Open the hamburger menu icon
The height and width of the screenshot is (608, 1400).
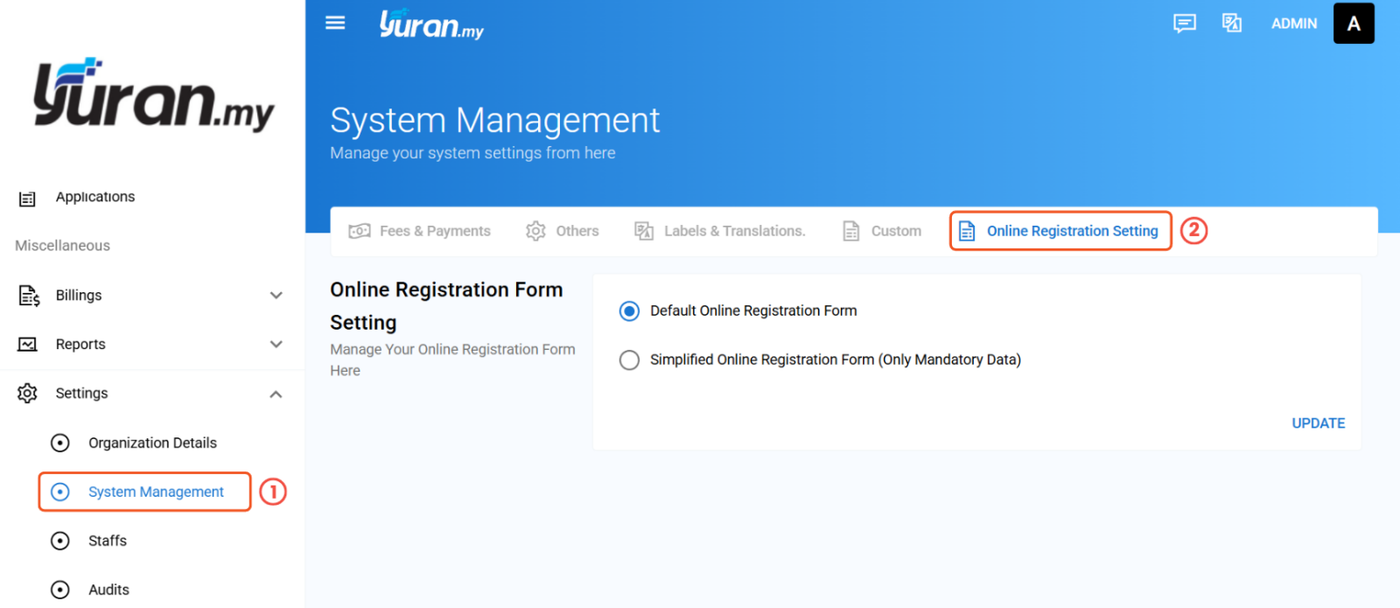pos(335,23)
